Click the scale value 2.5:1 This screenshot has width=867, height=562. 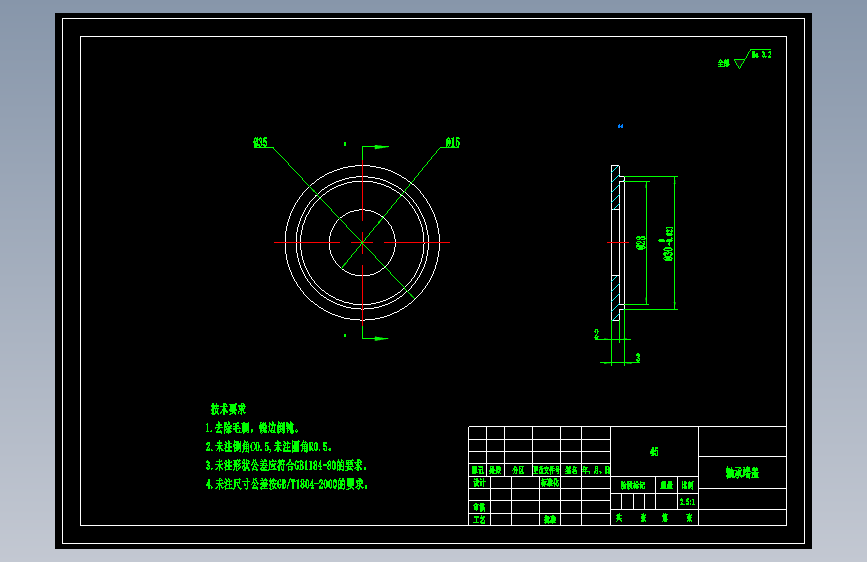(x=687, y=502)
